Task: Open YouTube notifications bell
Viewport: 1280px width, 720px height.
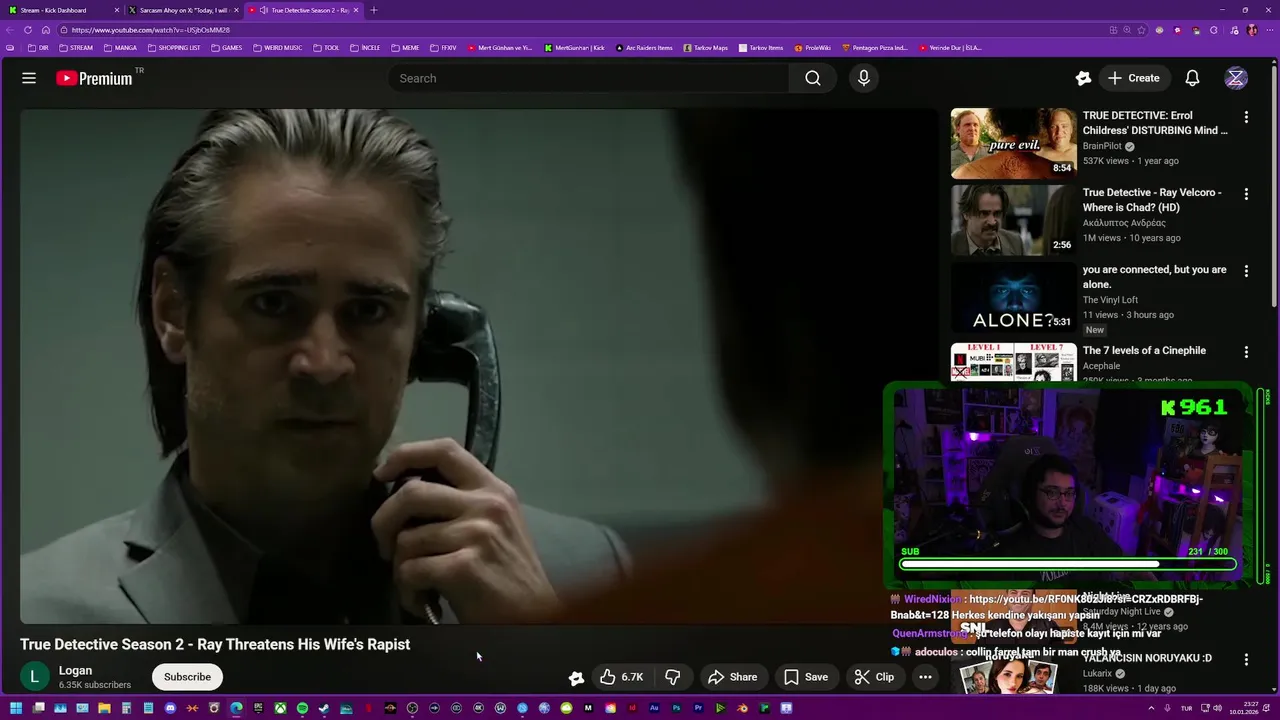Action: 1192,78
